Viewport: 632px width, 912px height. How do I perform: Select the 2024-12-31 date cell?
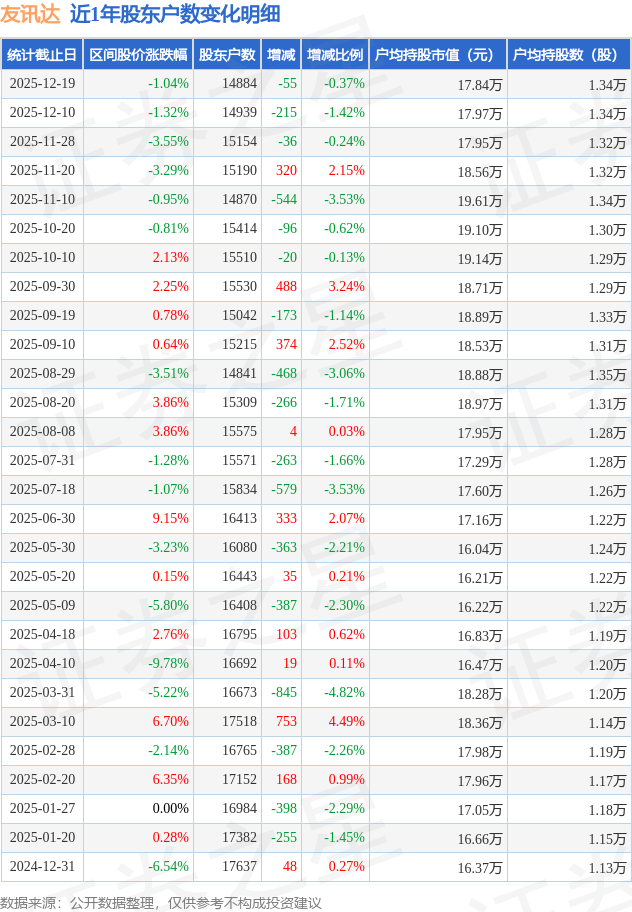(42, 867)
